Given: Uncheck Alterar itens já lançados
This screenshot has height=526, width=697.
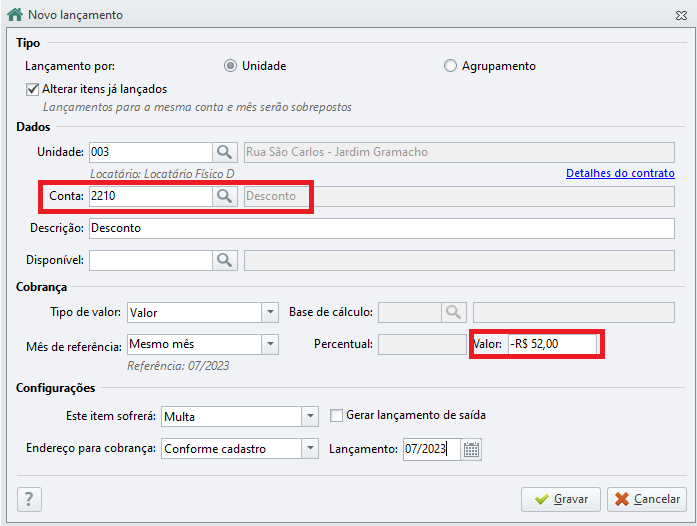Looking at the screenshot, I should click(32, 89).
